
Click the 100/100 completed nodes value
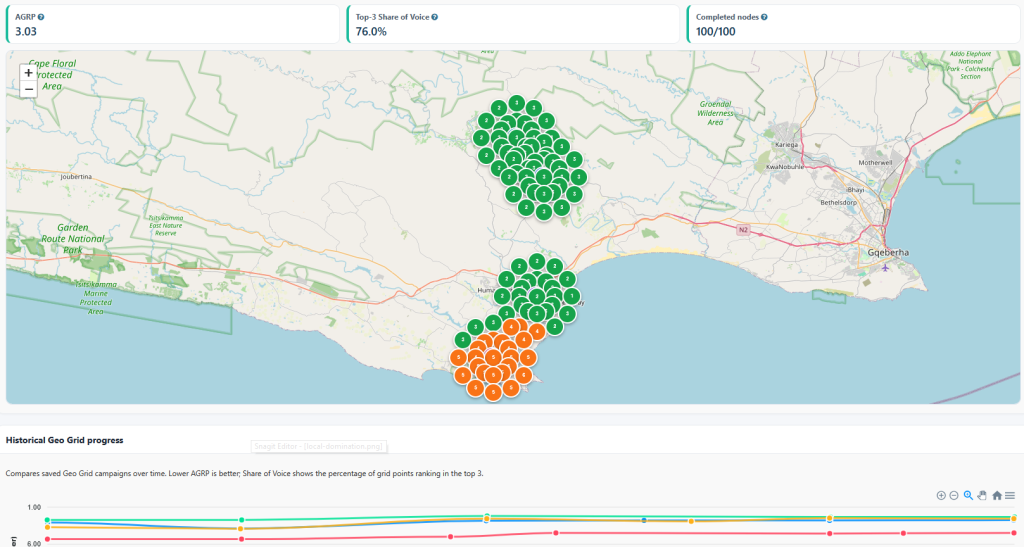pyautogui.click(x=716, y=31)
